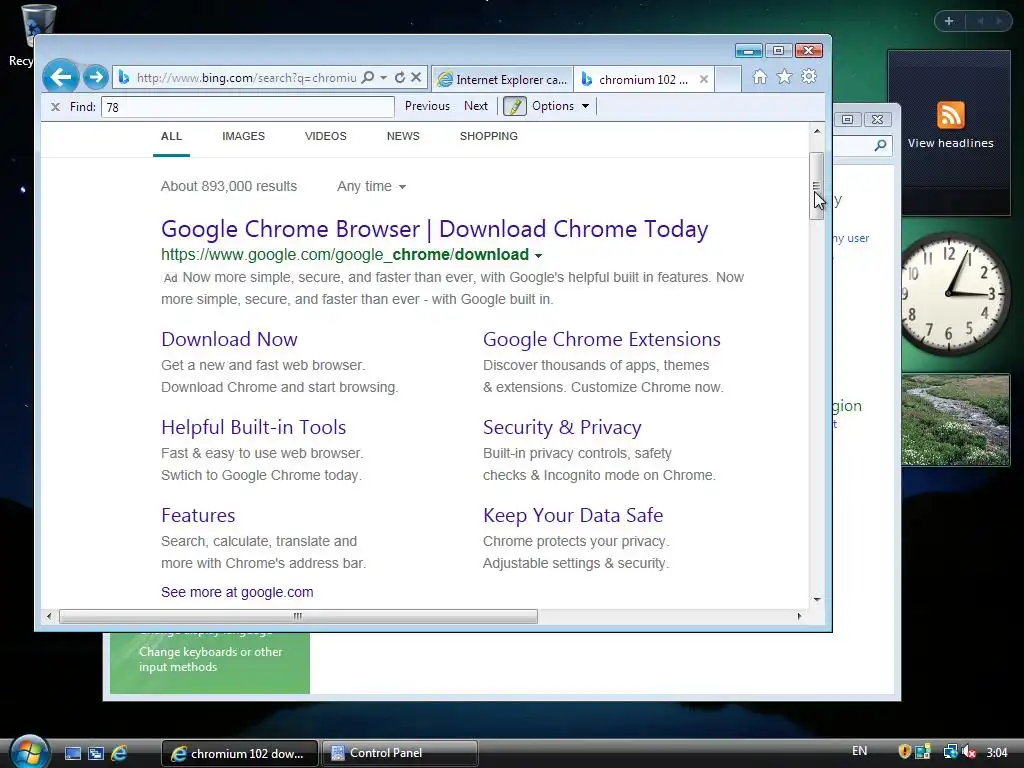Open the Any time filter dropdown
Screen dimensions: 1024x768
[x=372, y=187]
